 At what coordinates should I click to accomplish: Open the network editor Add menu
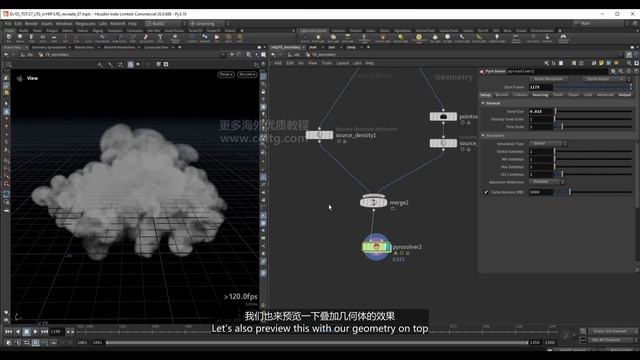(x=278, y=63)
